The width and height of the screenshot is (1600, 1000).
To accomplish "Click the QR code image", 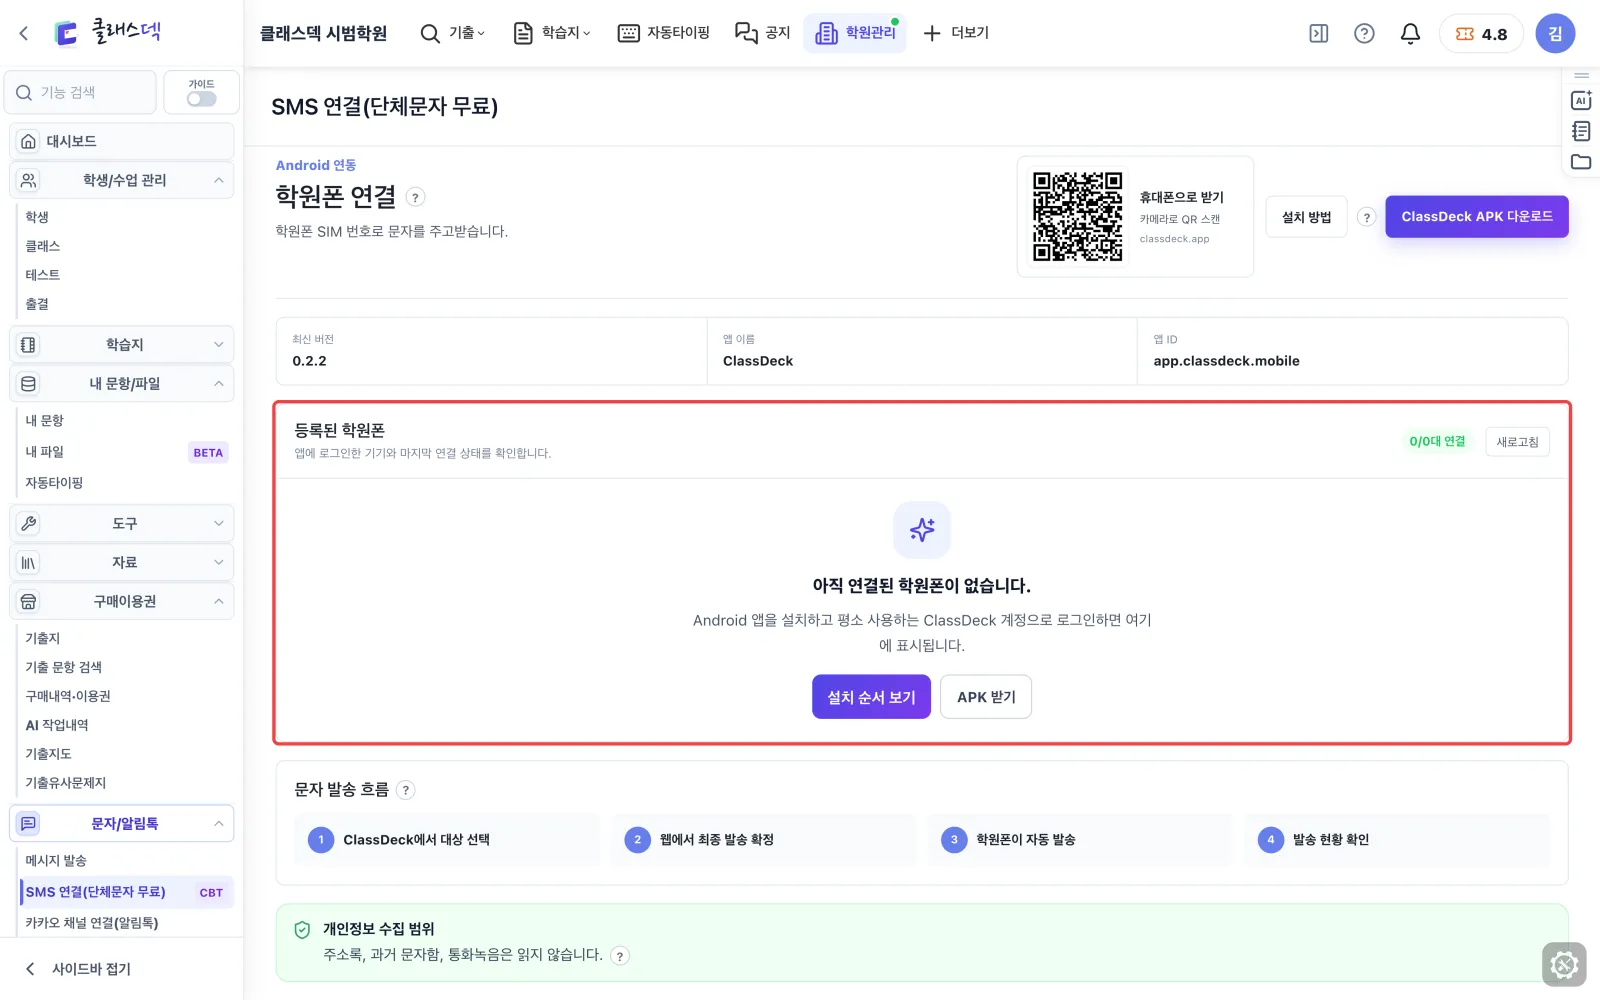I will point(1078,217).
